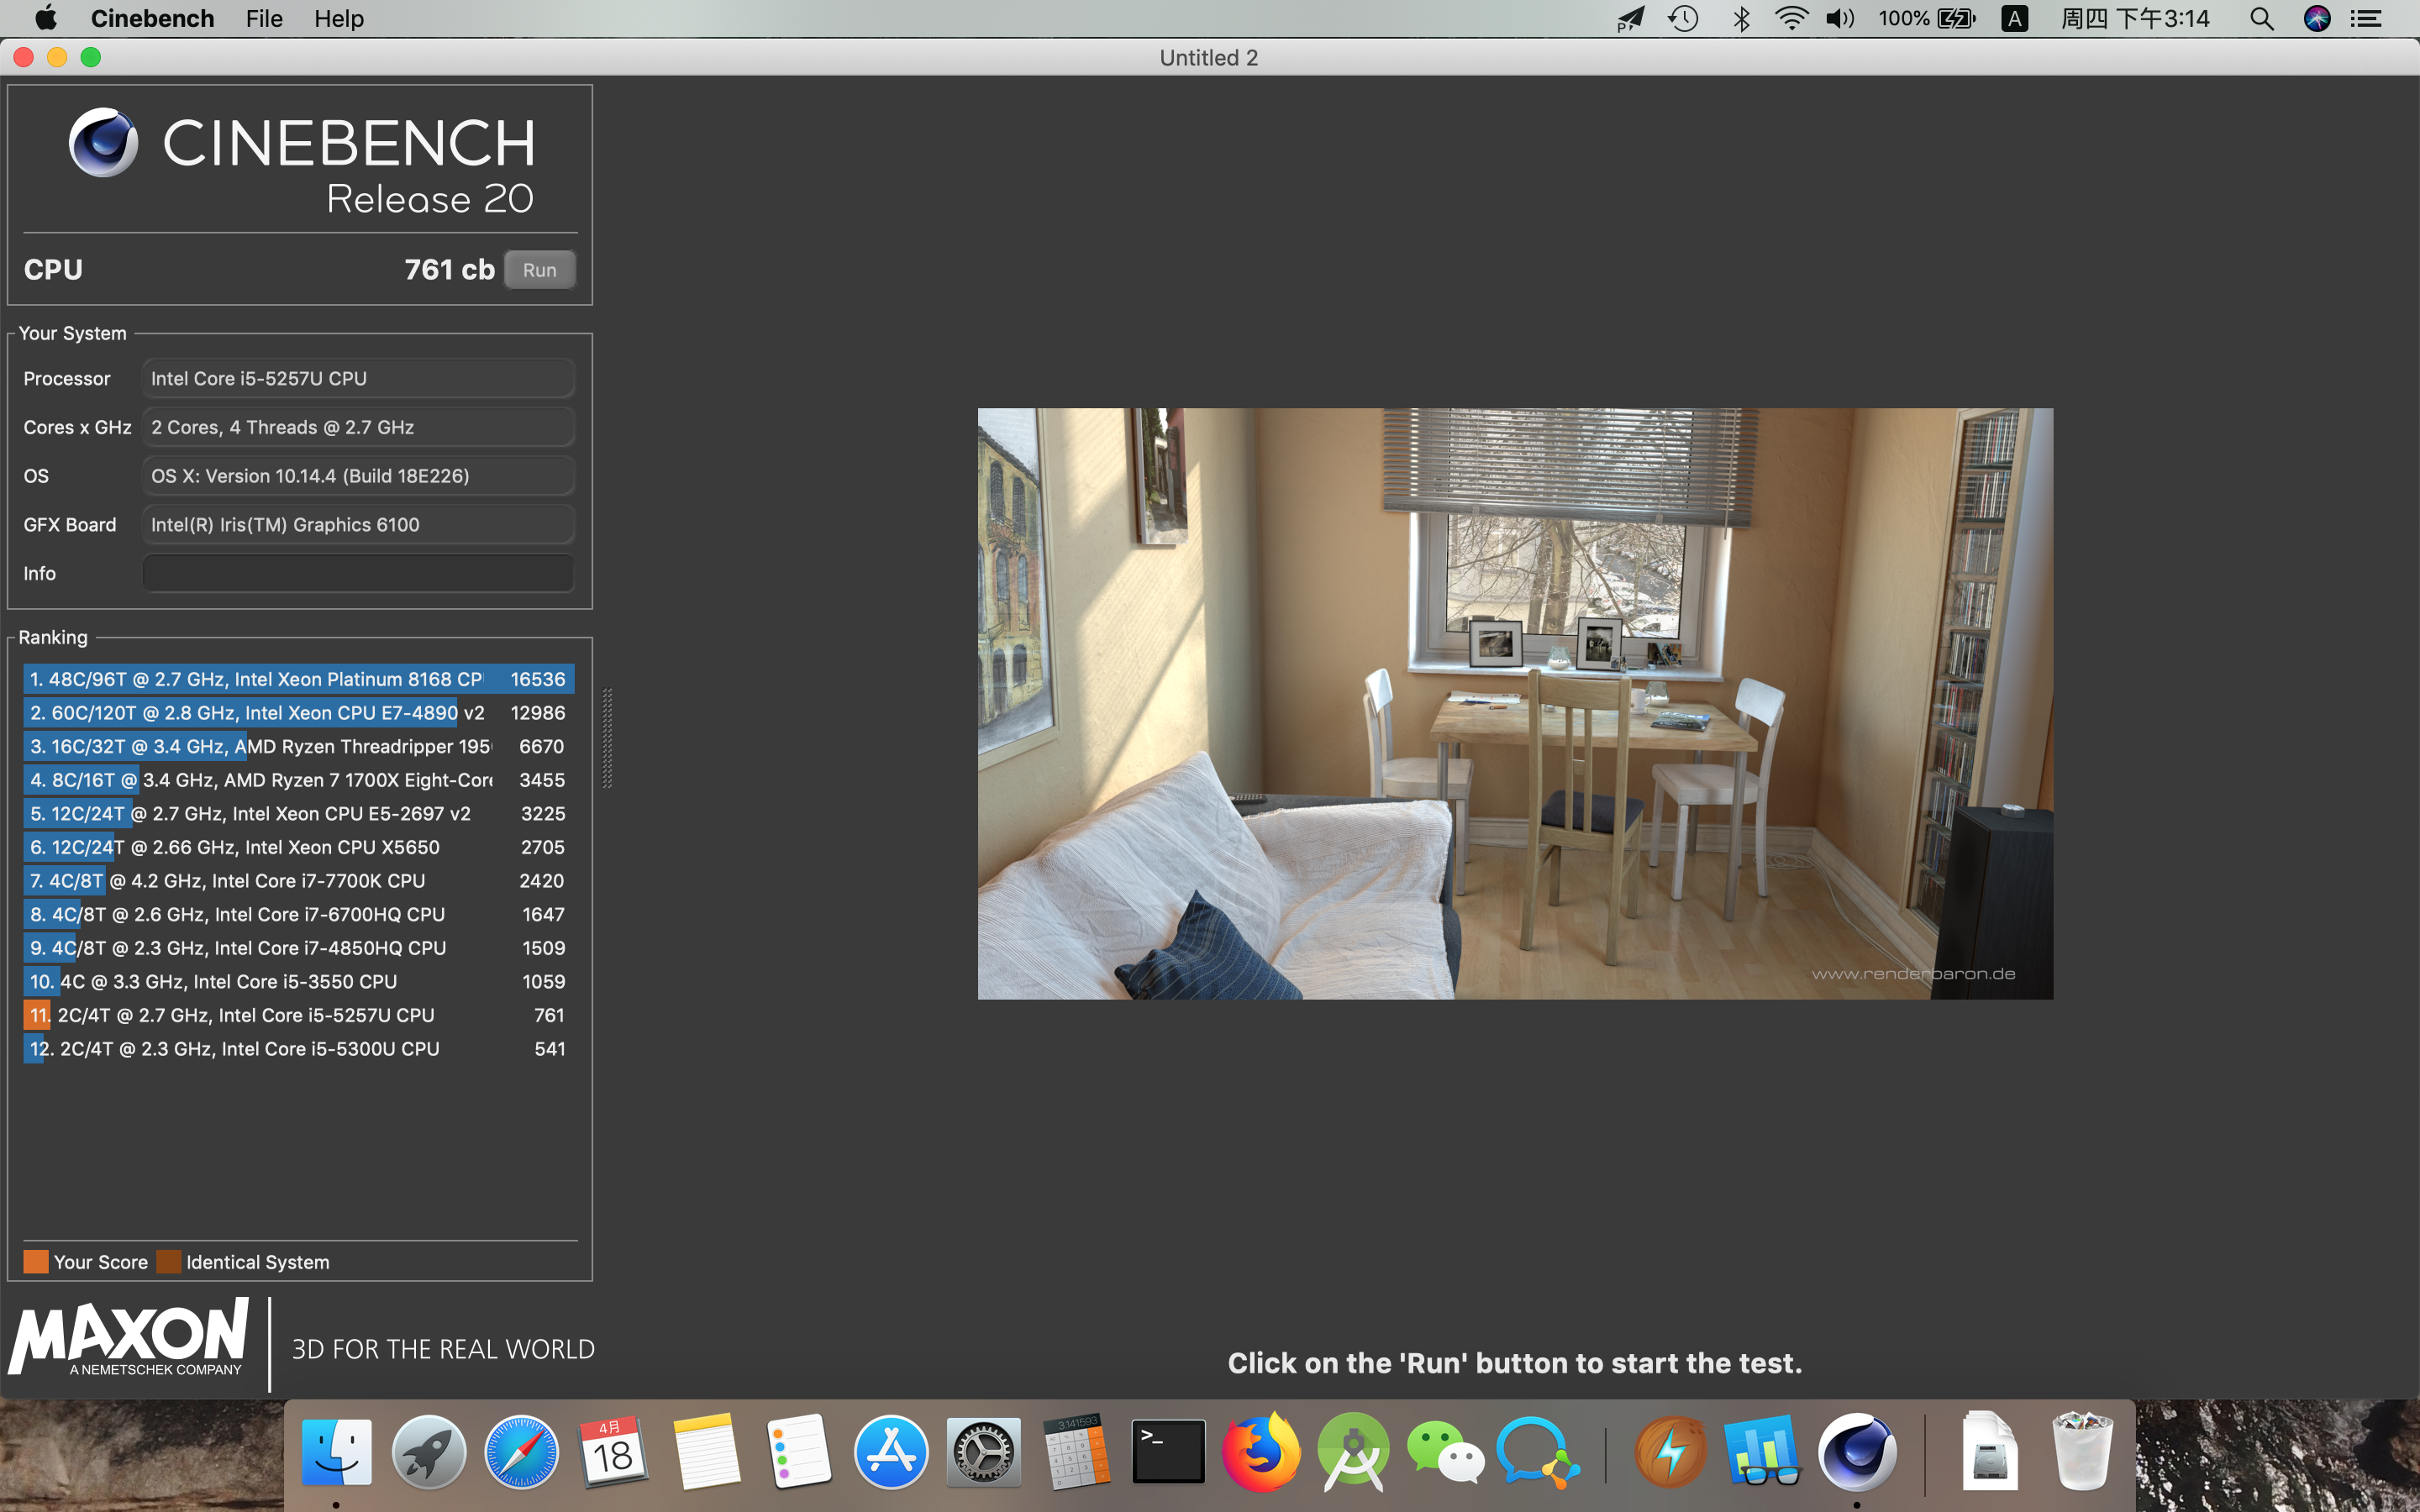Click the Safari browser icon
This screenshot has width=2420, height=1512.
pyautogui.click(x=519, y=1452)
